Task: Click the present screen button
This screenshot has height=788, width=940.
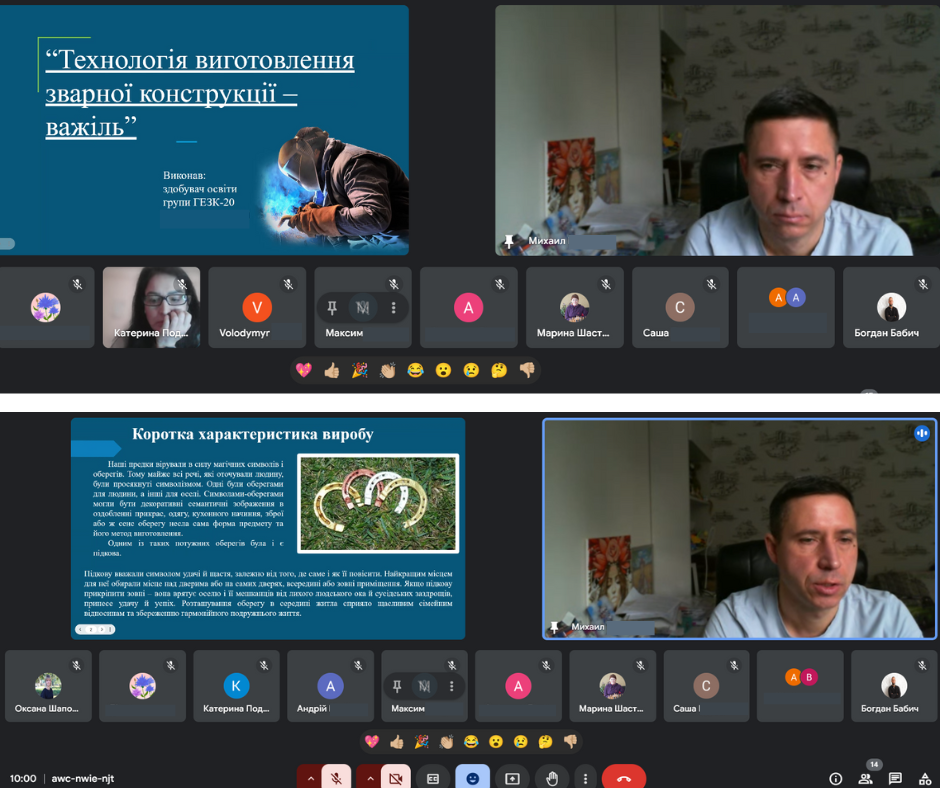Action: pos(512,778)
